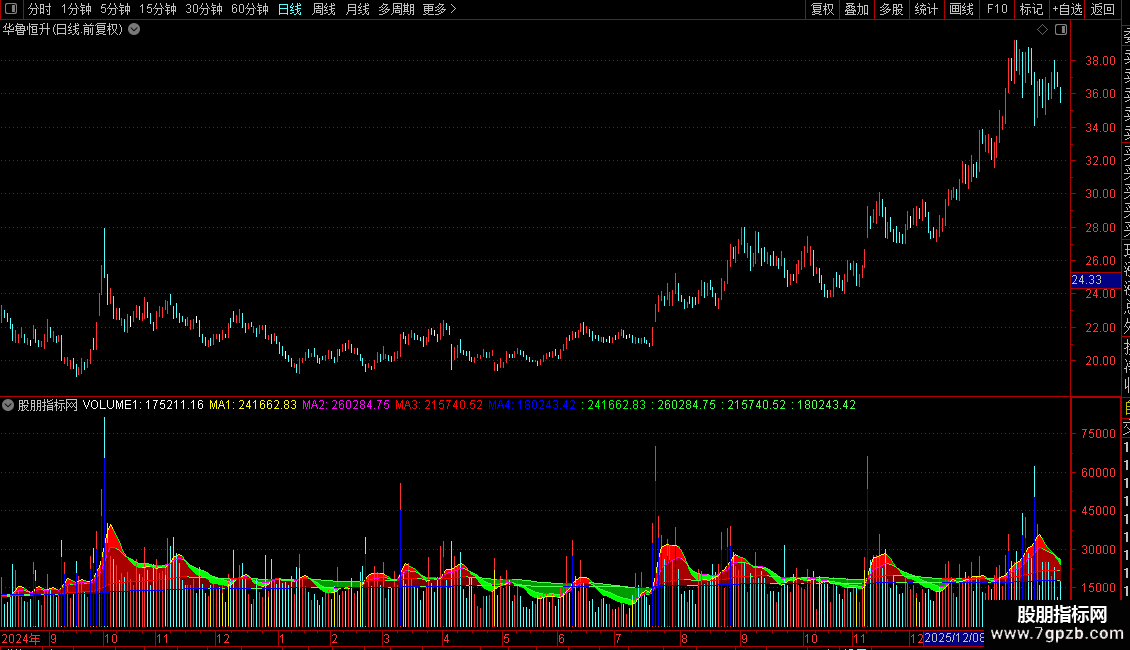Select the 日线 daily tab
The image size is (1130, 650).
click(x=290, y=9)
